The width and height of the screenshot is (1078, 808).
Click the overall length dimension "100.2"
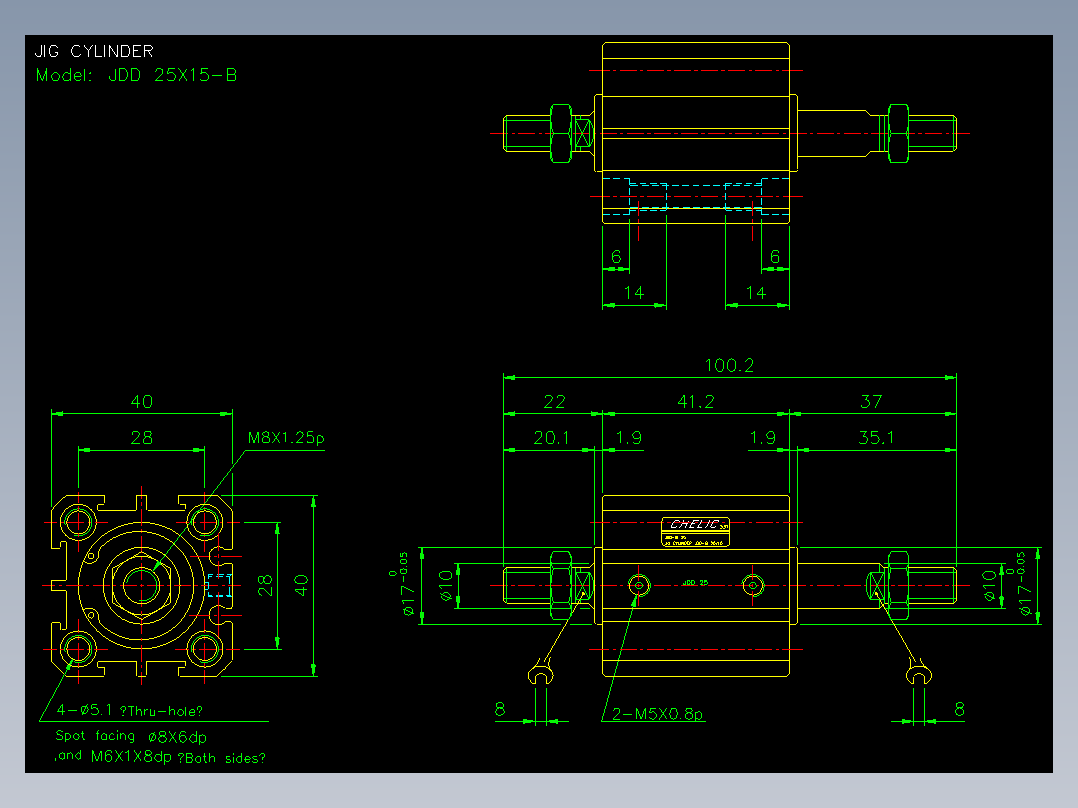[729, 365]
